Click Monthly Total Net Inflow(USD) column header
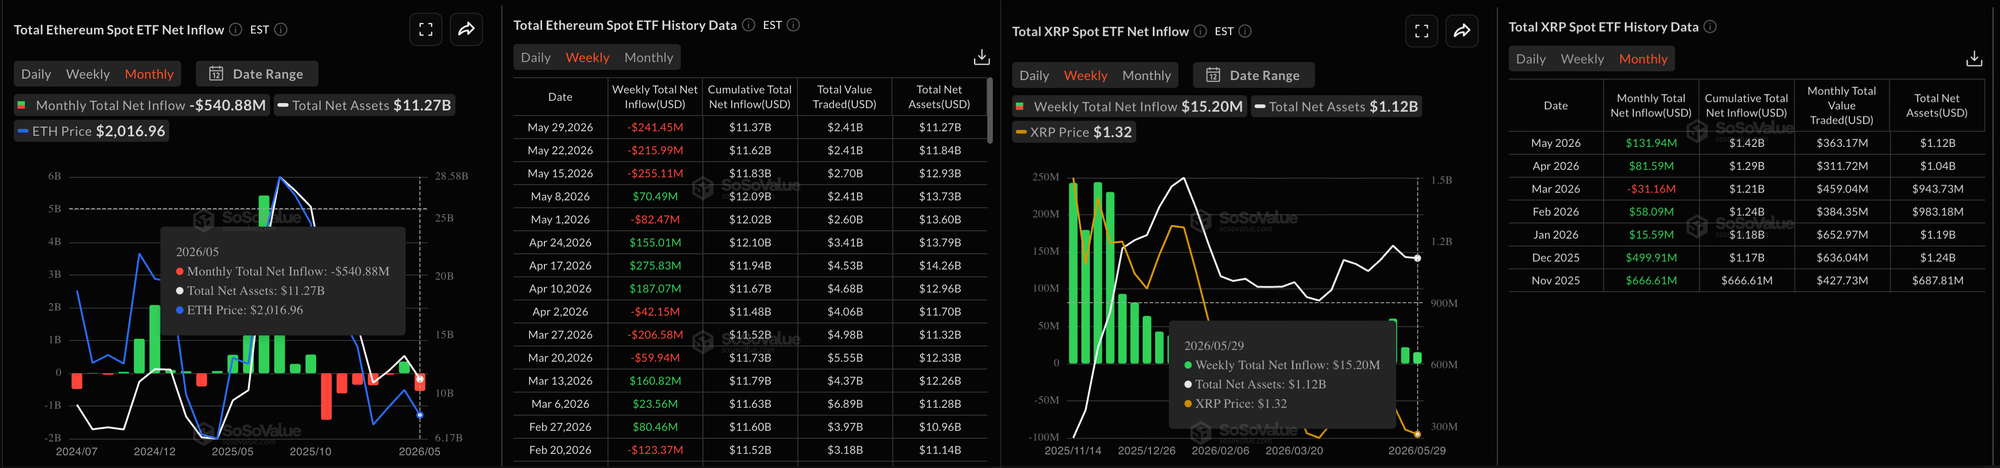 tap(1651, 105)
